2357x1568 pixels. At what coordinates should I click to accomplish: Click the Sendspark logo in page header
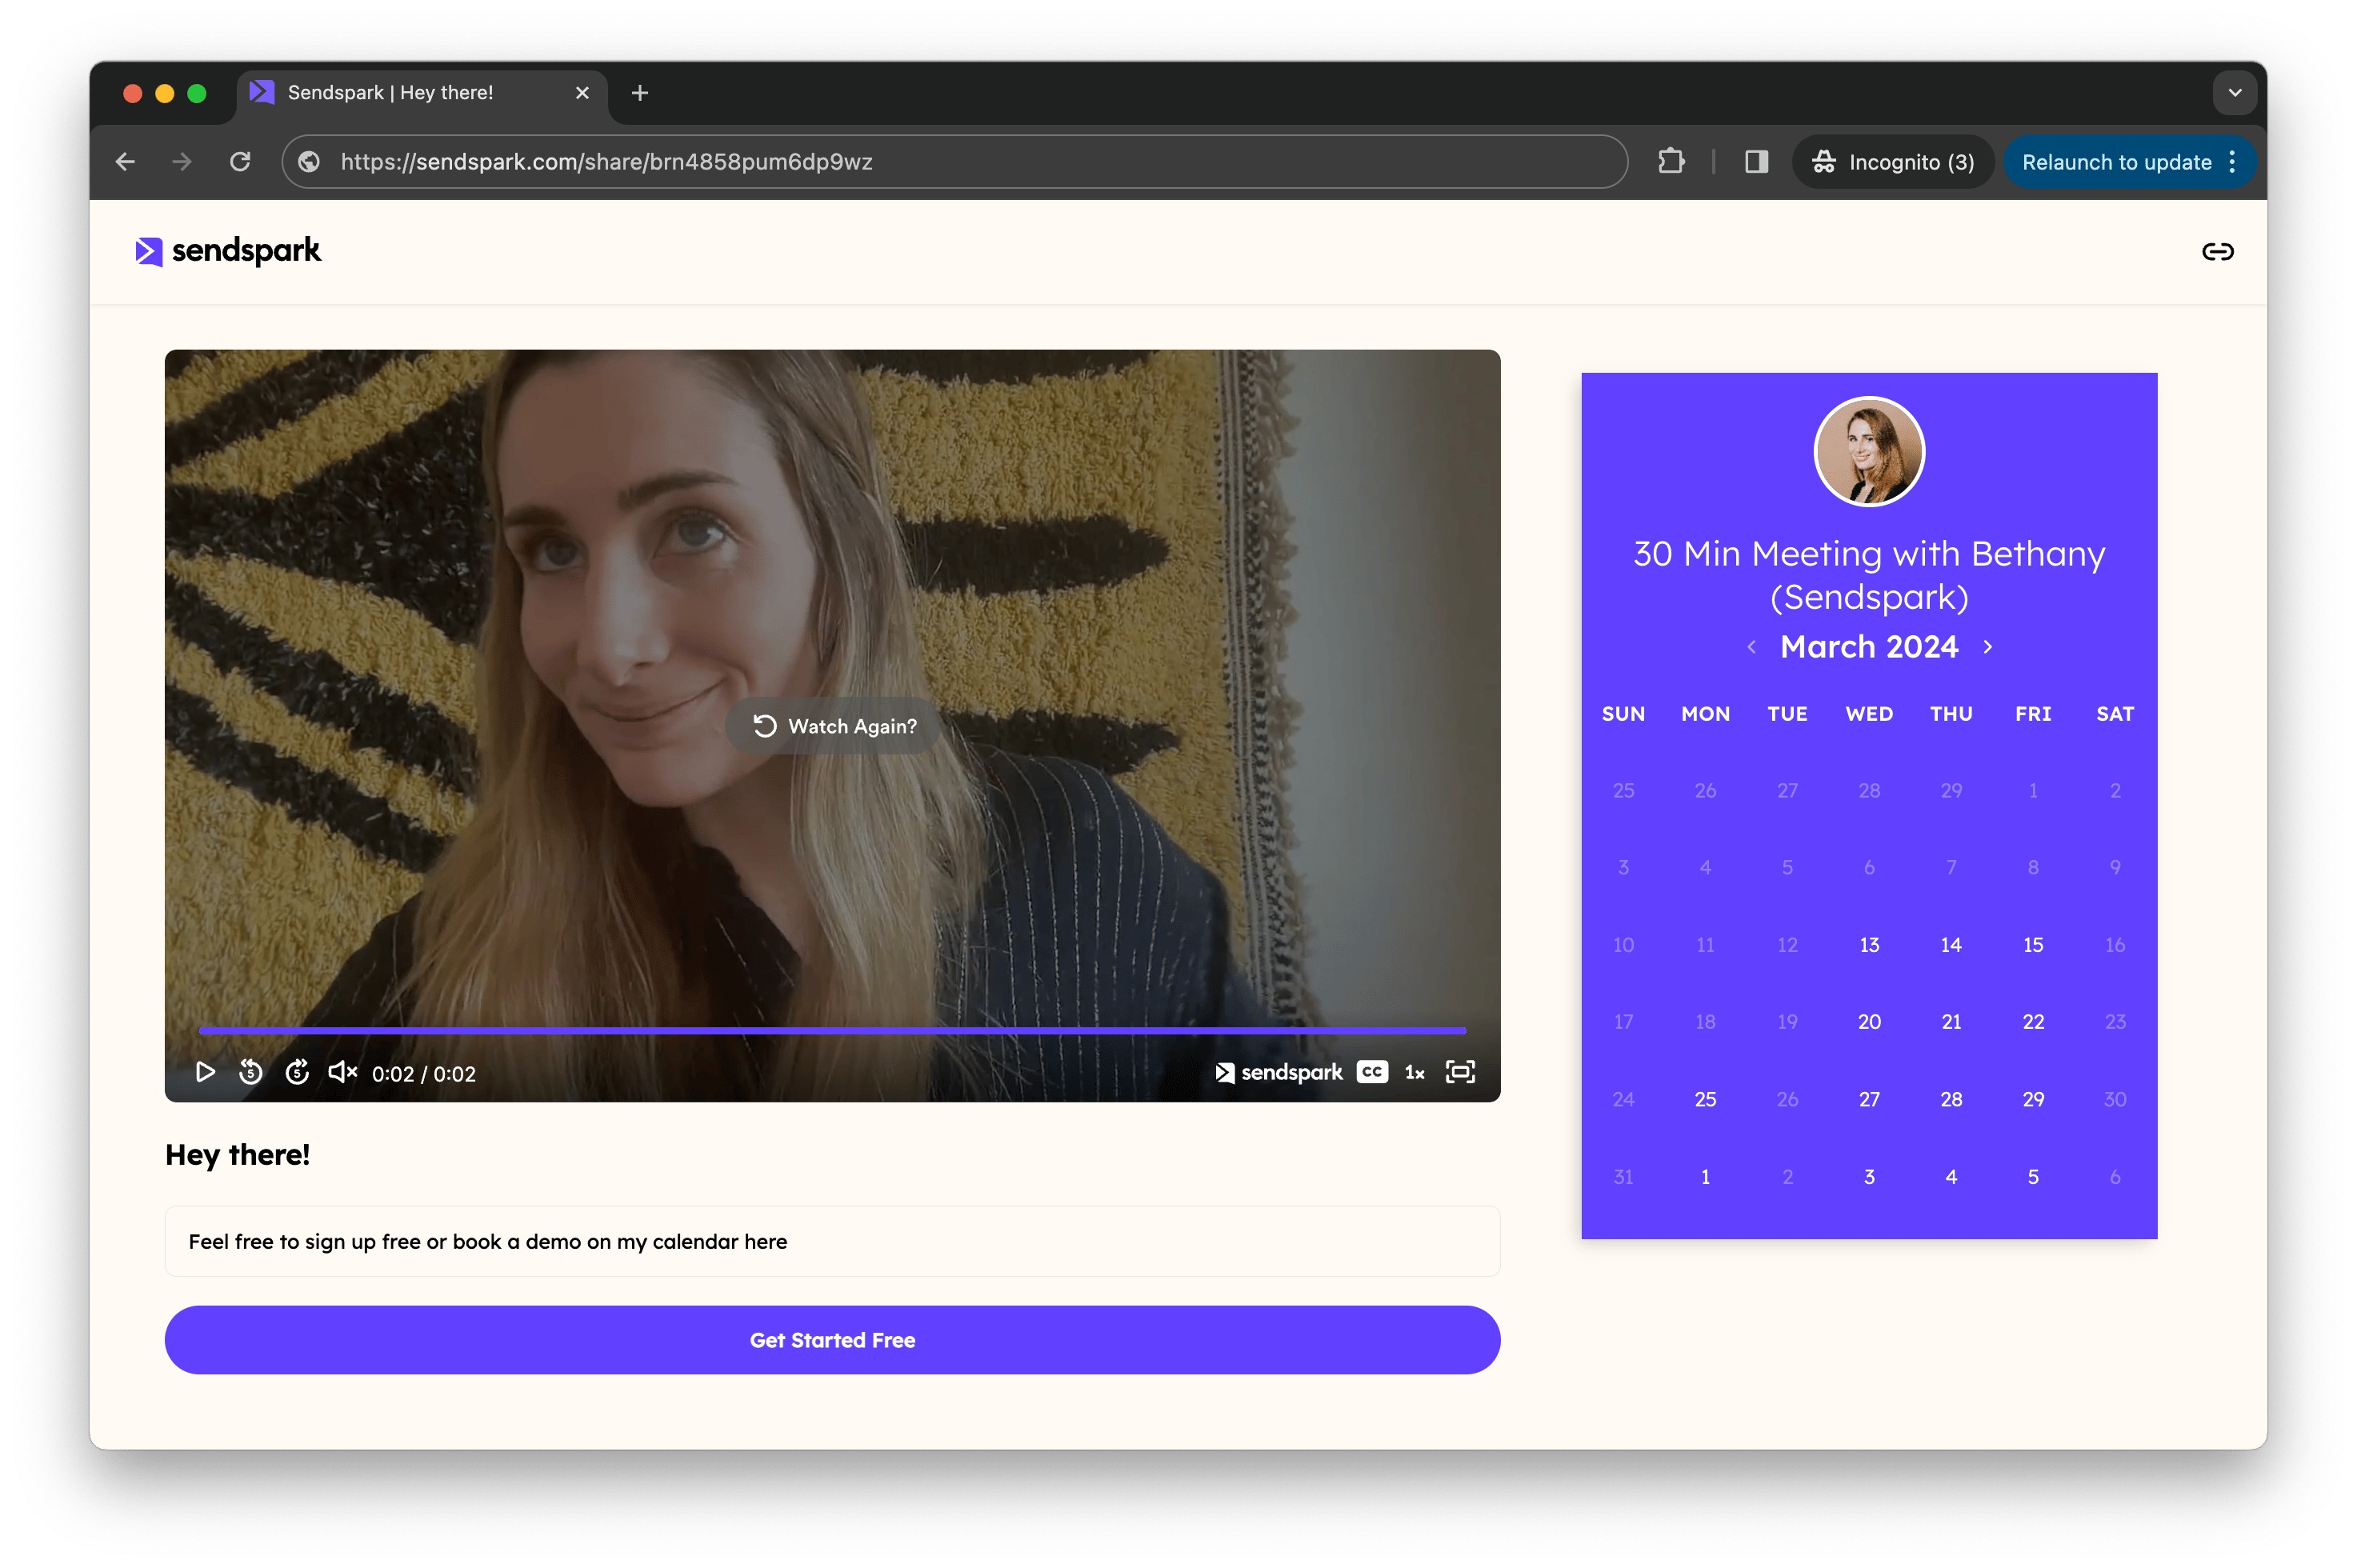tap(228, 251)
